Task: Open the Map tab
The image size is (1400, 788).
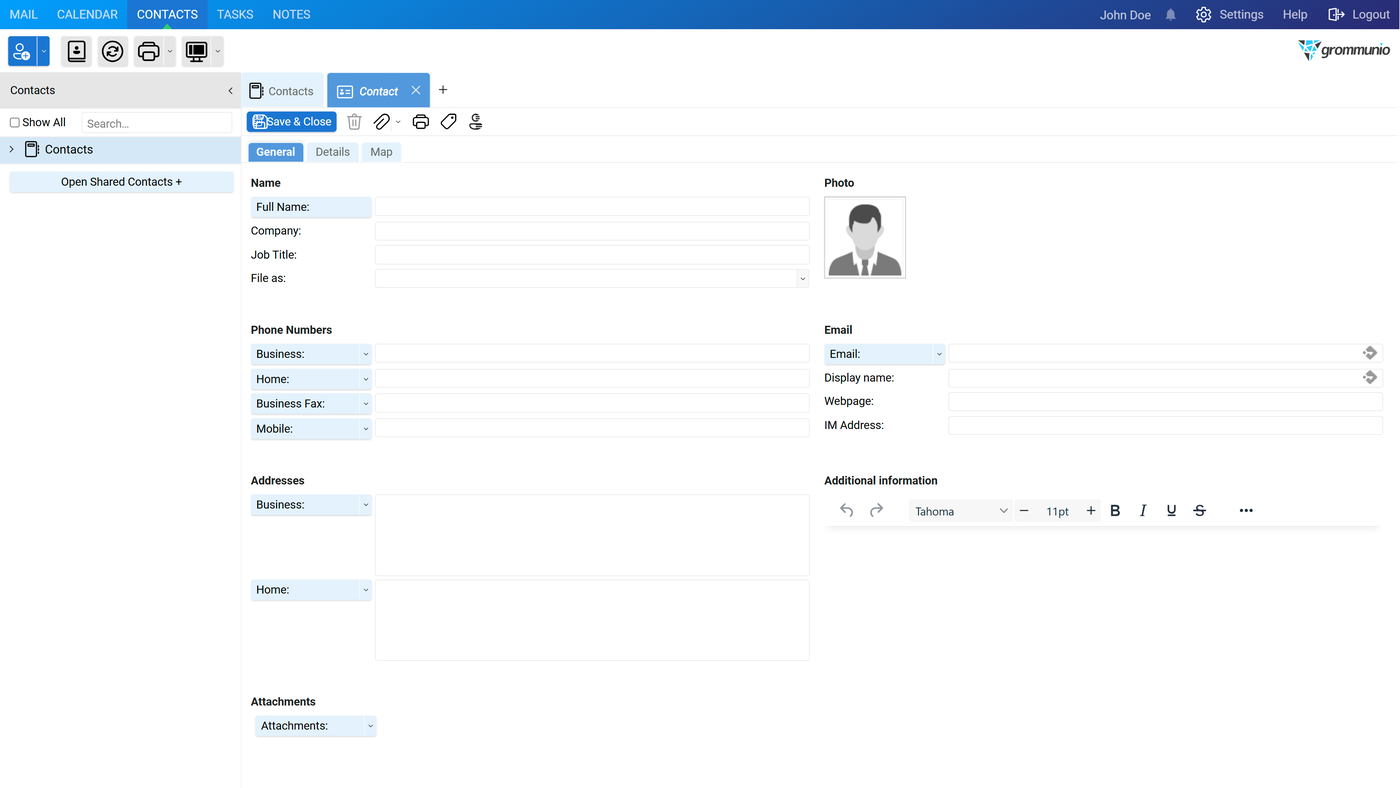Action: click(x=381, y=152)
